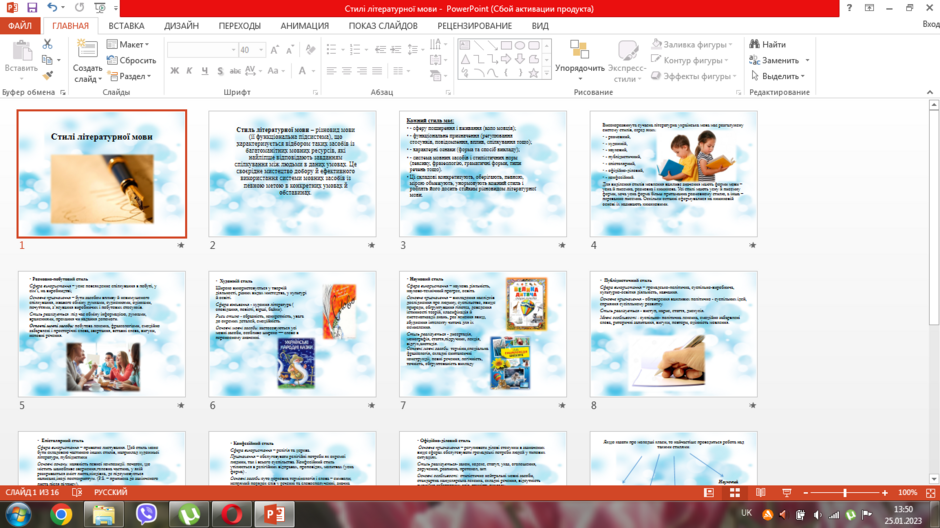This screenshot has height=528, width=940.
Task: Open the Выделить selection dropdown
Action: 778,76
